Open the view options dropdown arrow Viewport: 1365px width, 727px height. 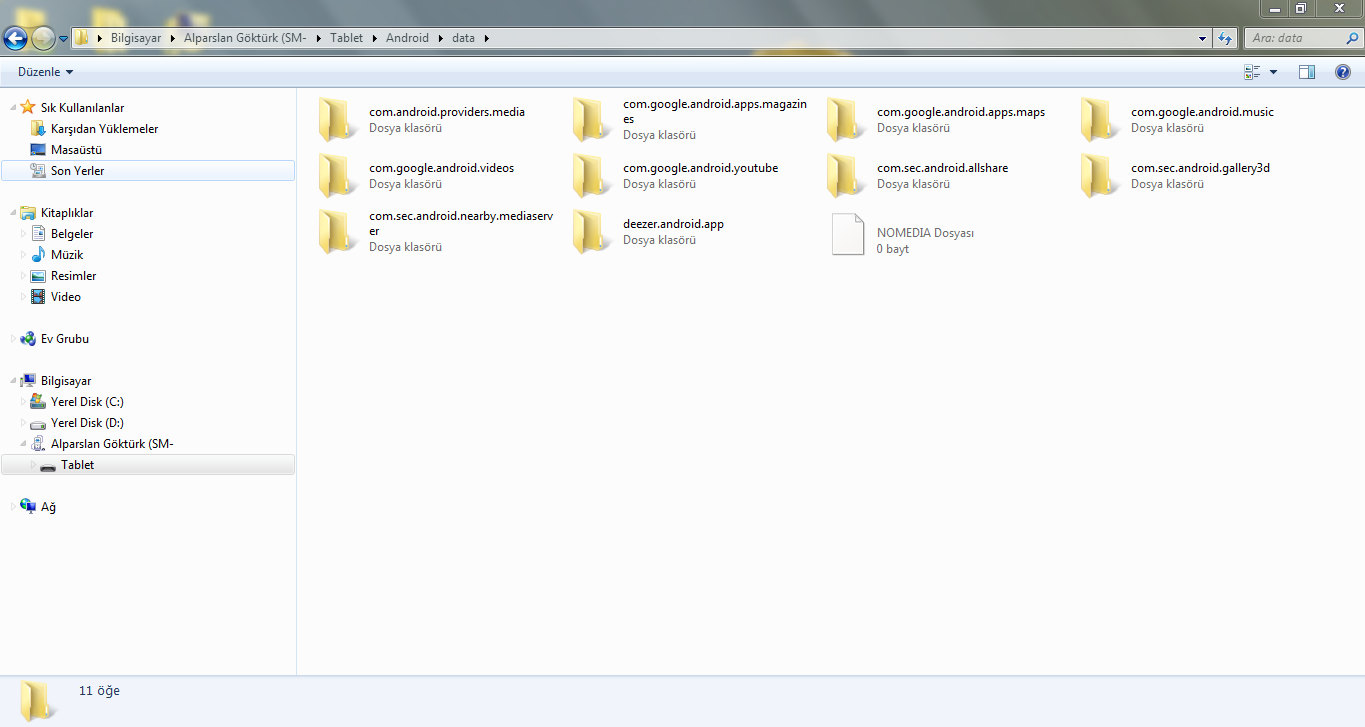(1273, 72)
